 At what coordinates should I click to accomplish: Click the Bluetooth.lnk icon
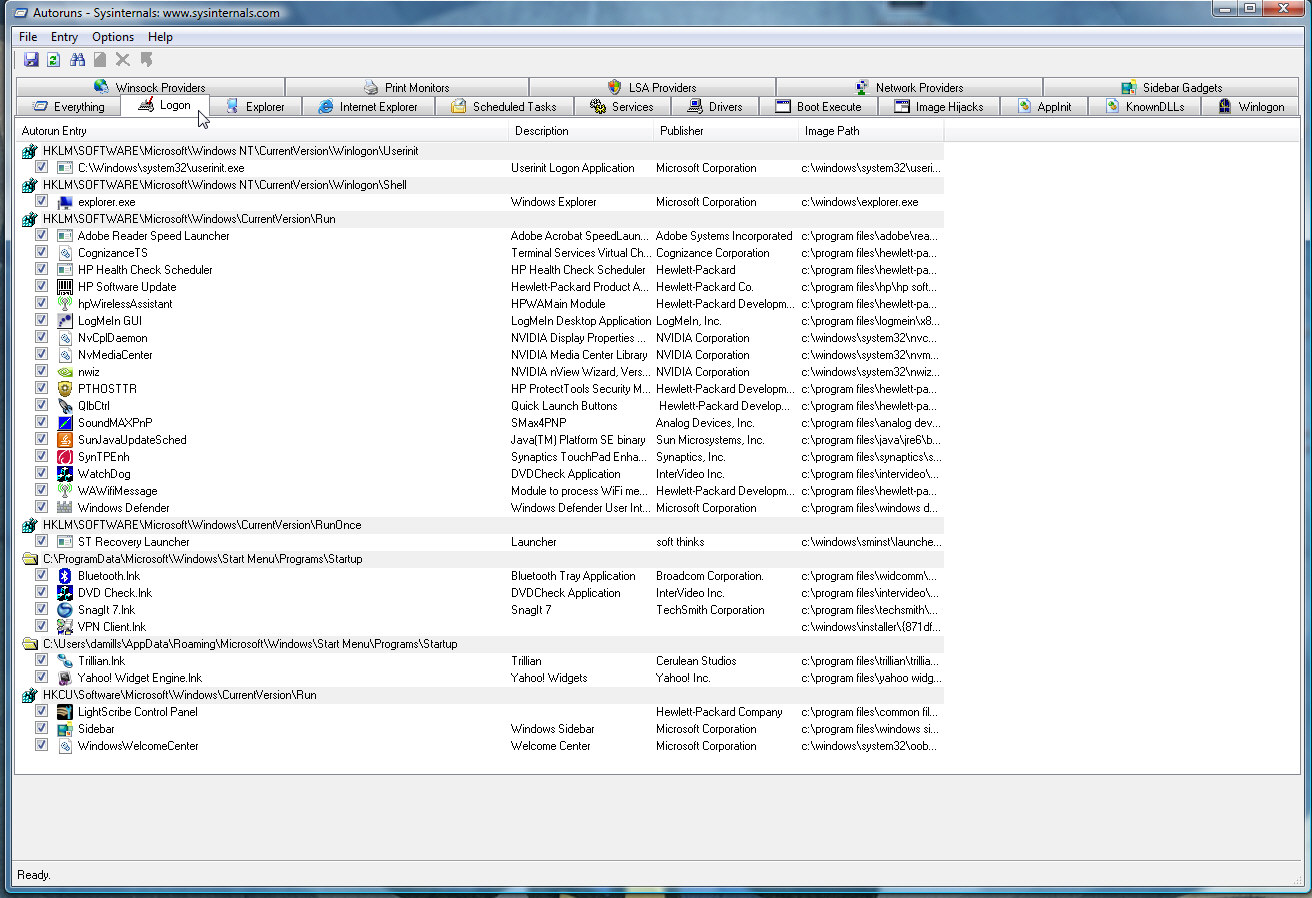coord(65,576)
